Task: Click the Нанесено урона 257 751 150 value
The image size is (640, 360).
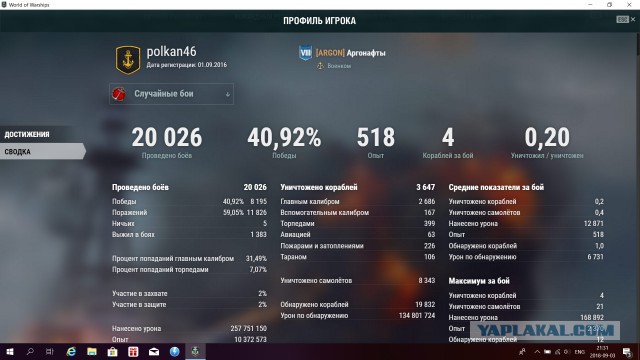Action: (249, 329)
